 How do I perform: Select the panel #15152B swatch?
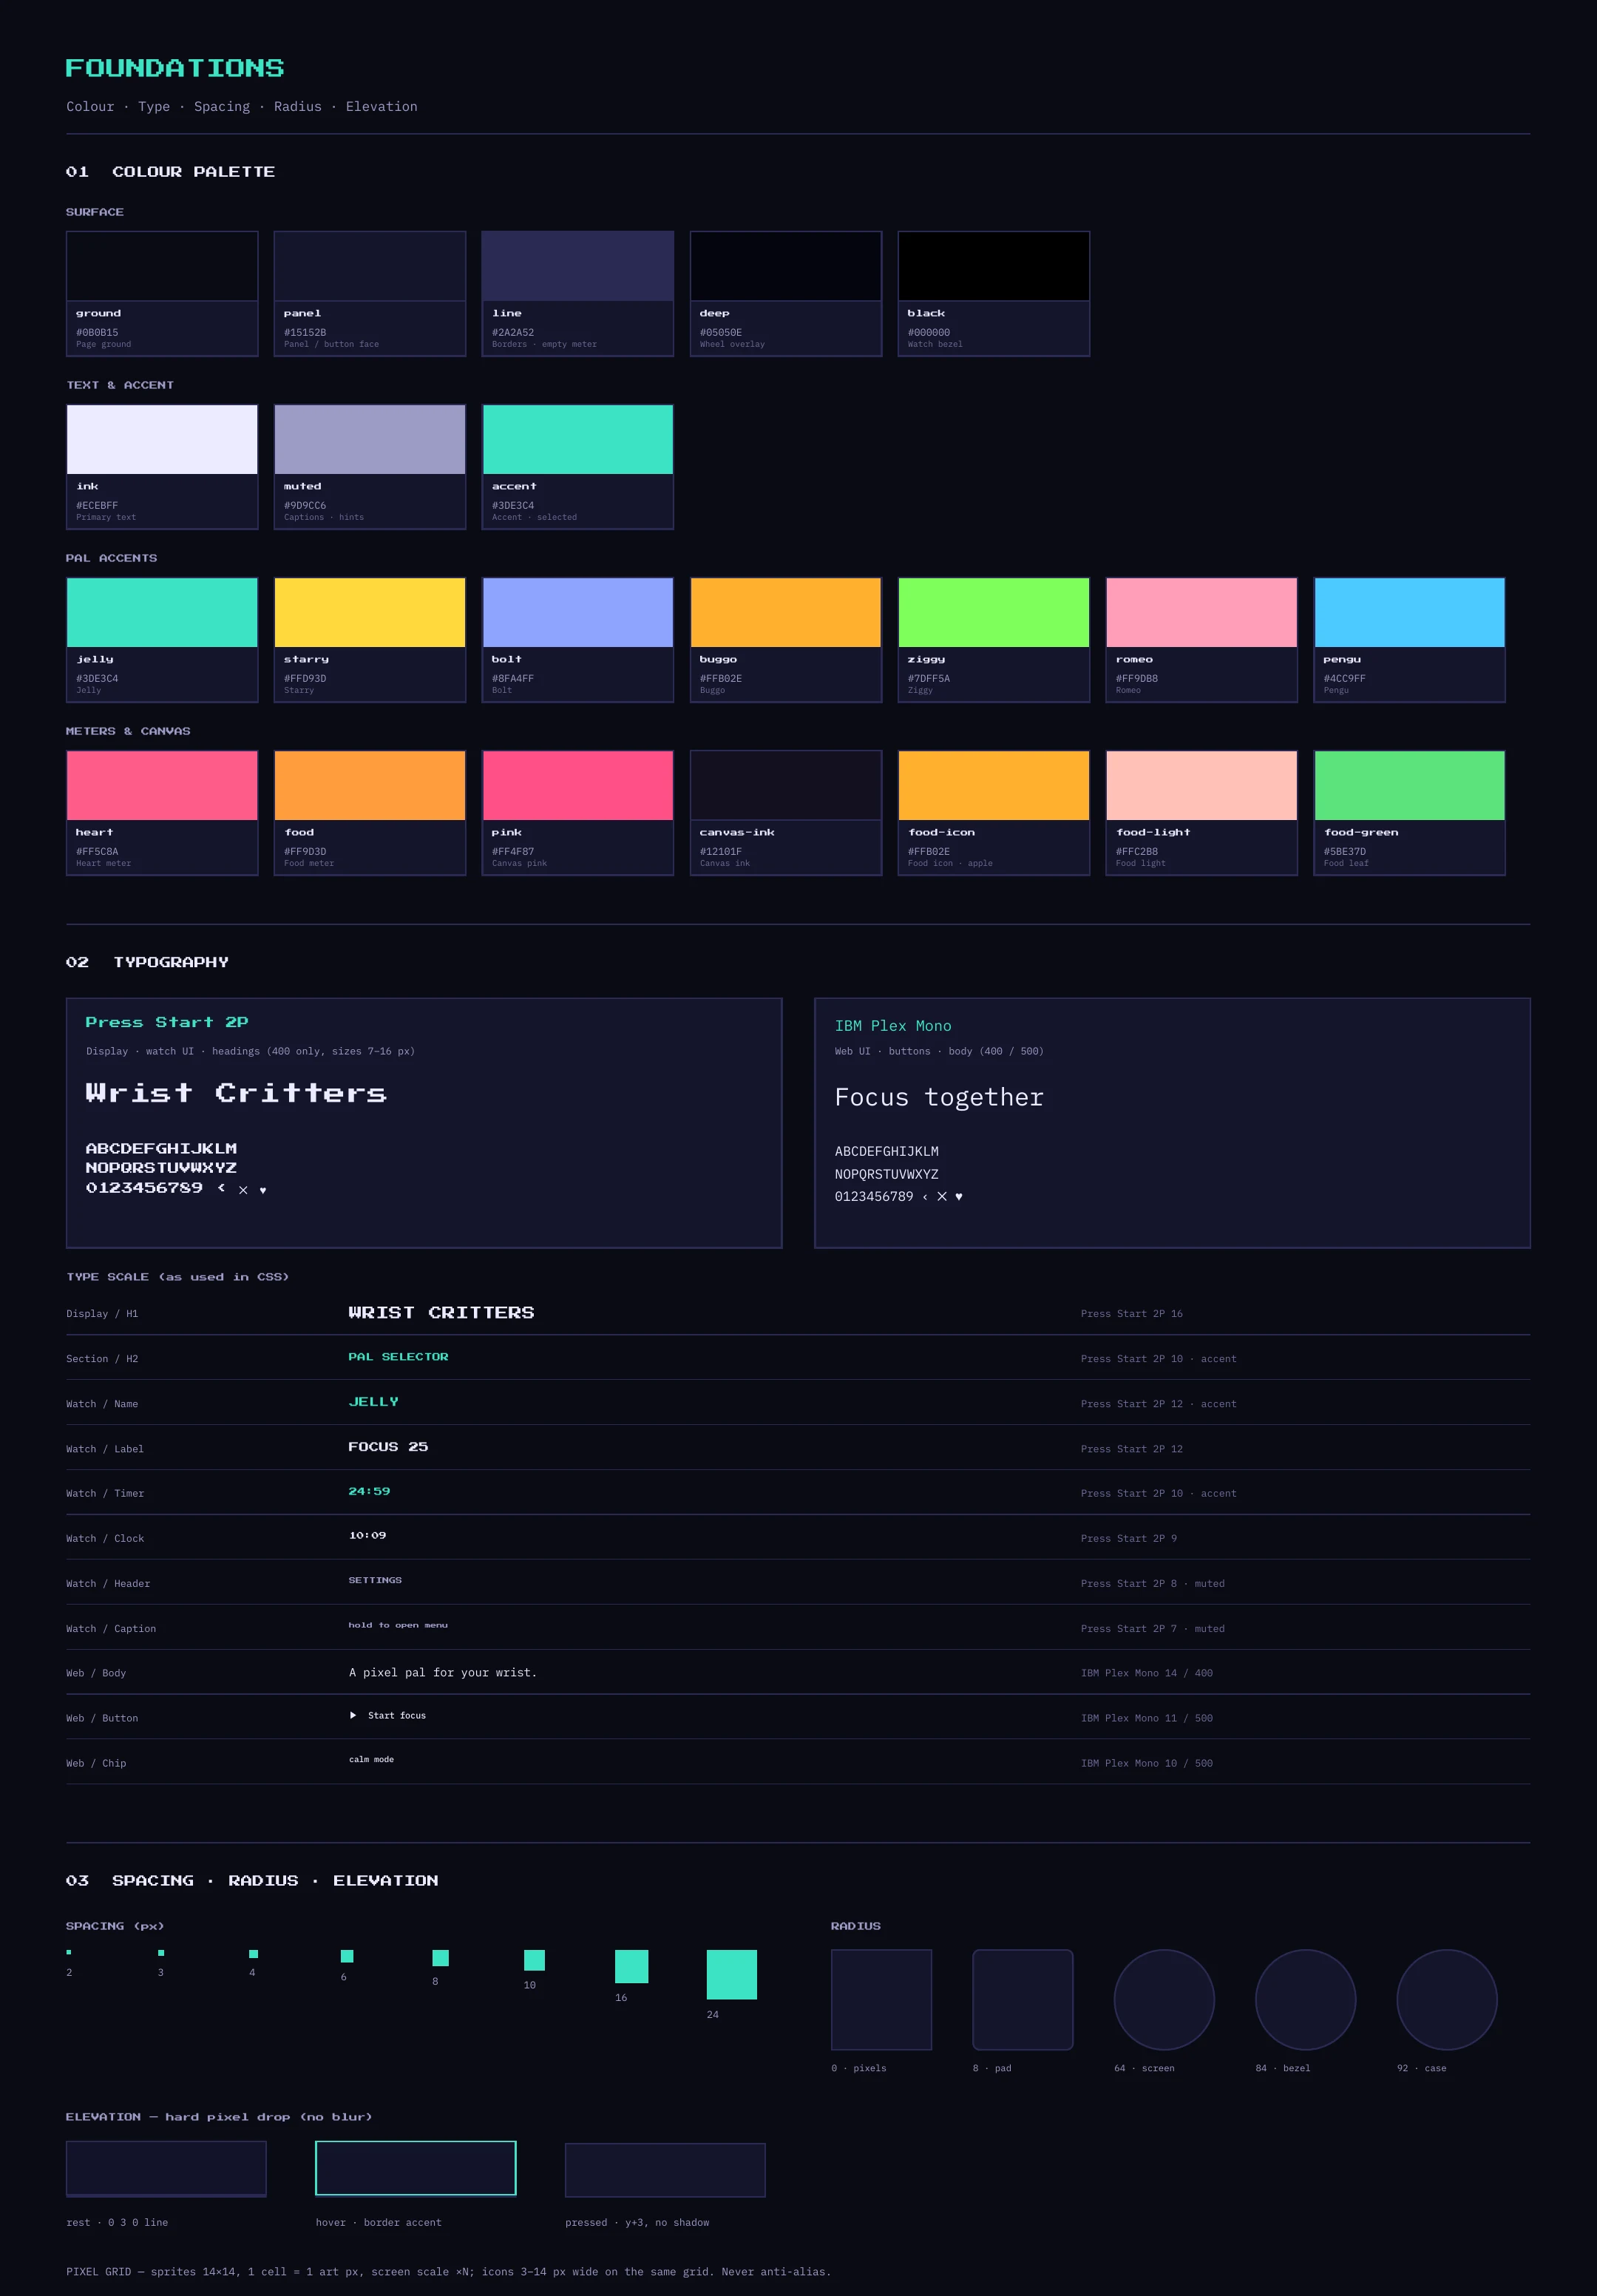tap(370, 294)
